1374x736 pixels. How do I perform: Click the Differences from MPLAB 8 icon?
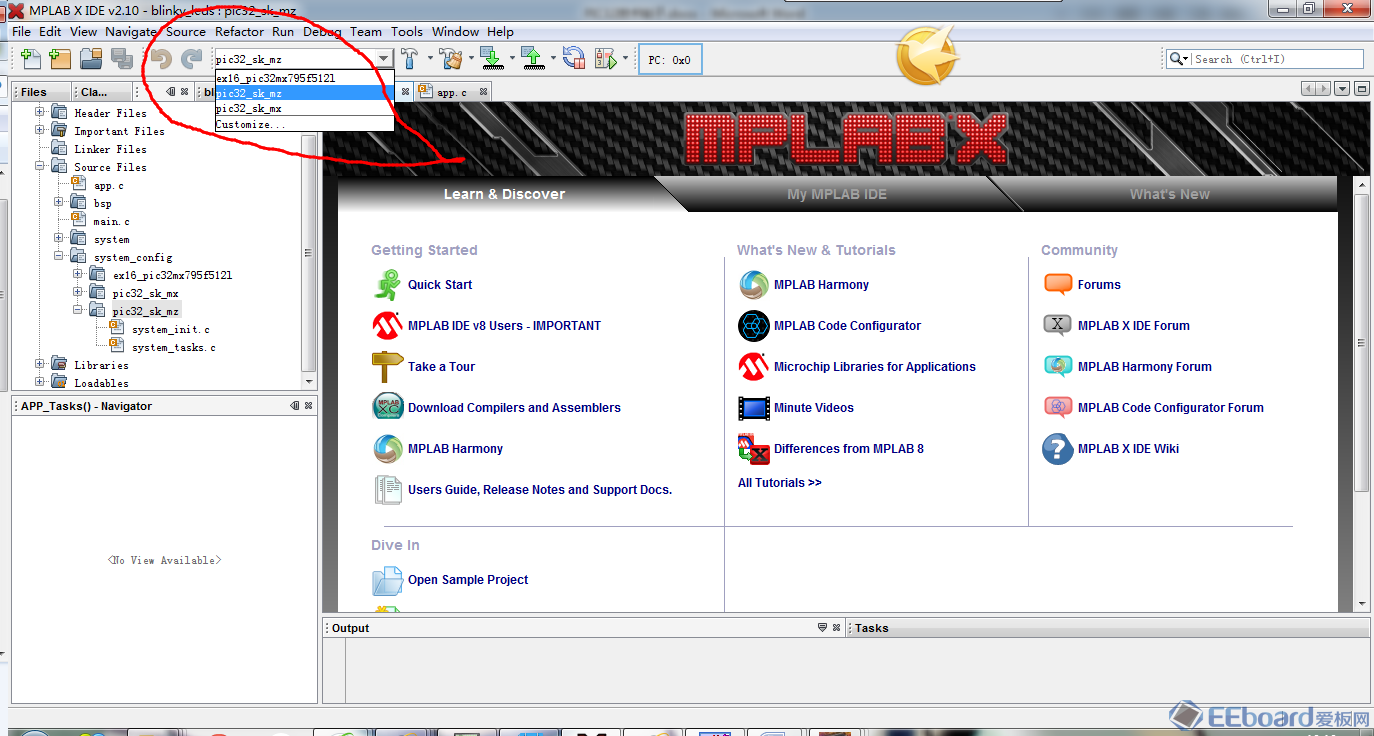click(x=754, y=449)
